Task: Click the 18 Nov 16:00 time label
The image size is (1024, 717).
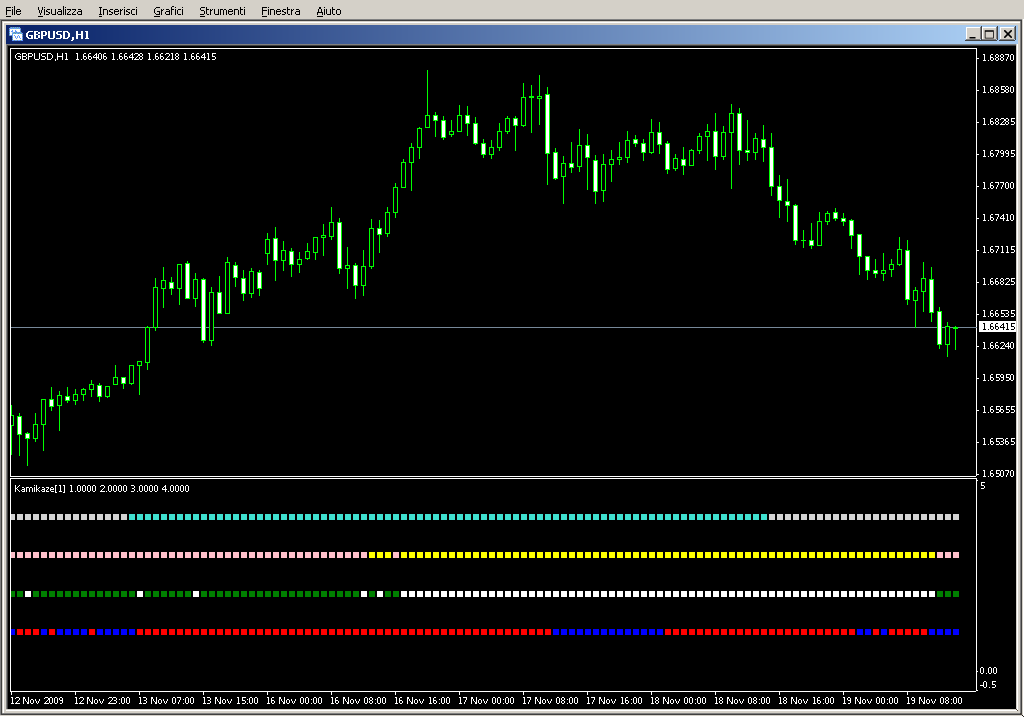Action: [x=806, y=701]
